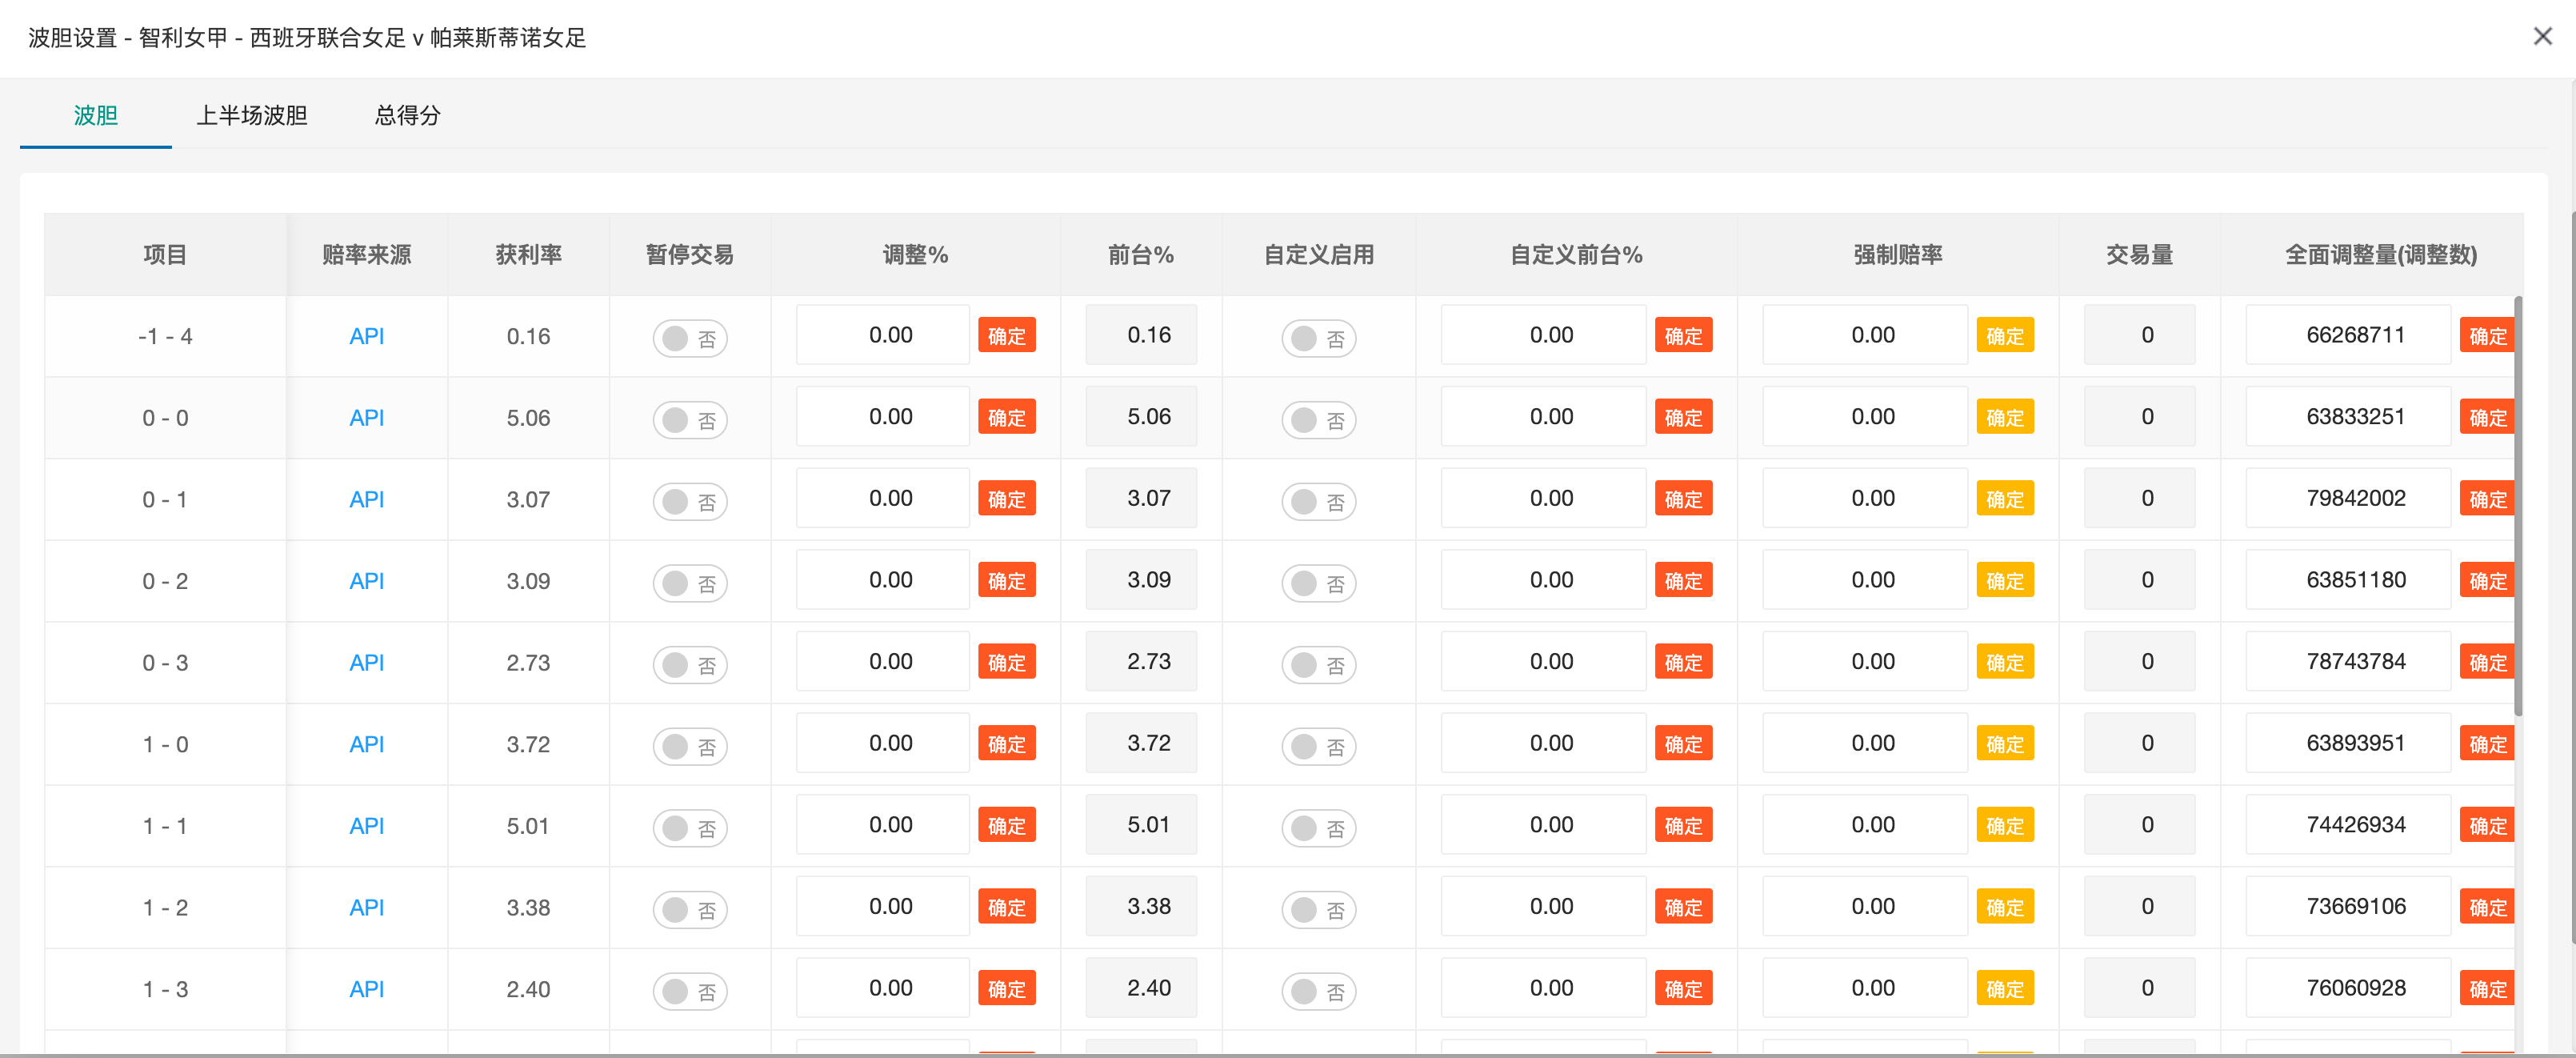Image resolution: width=2576 pixels, height=1058 pixels.
Task: Confirm 强制赔率 for row 1 - 2
Action: point(2005,907)
